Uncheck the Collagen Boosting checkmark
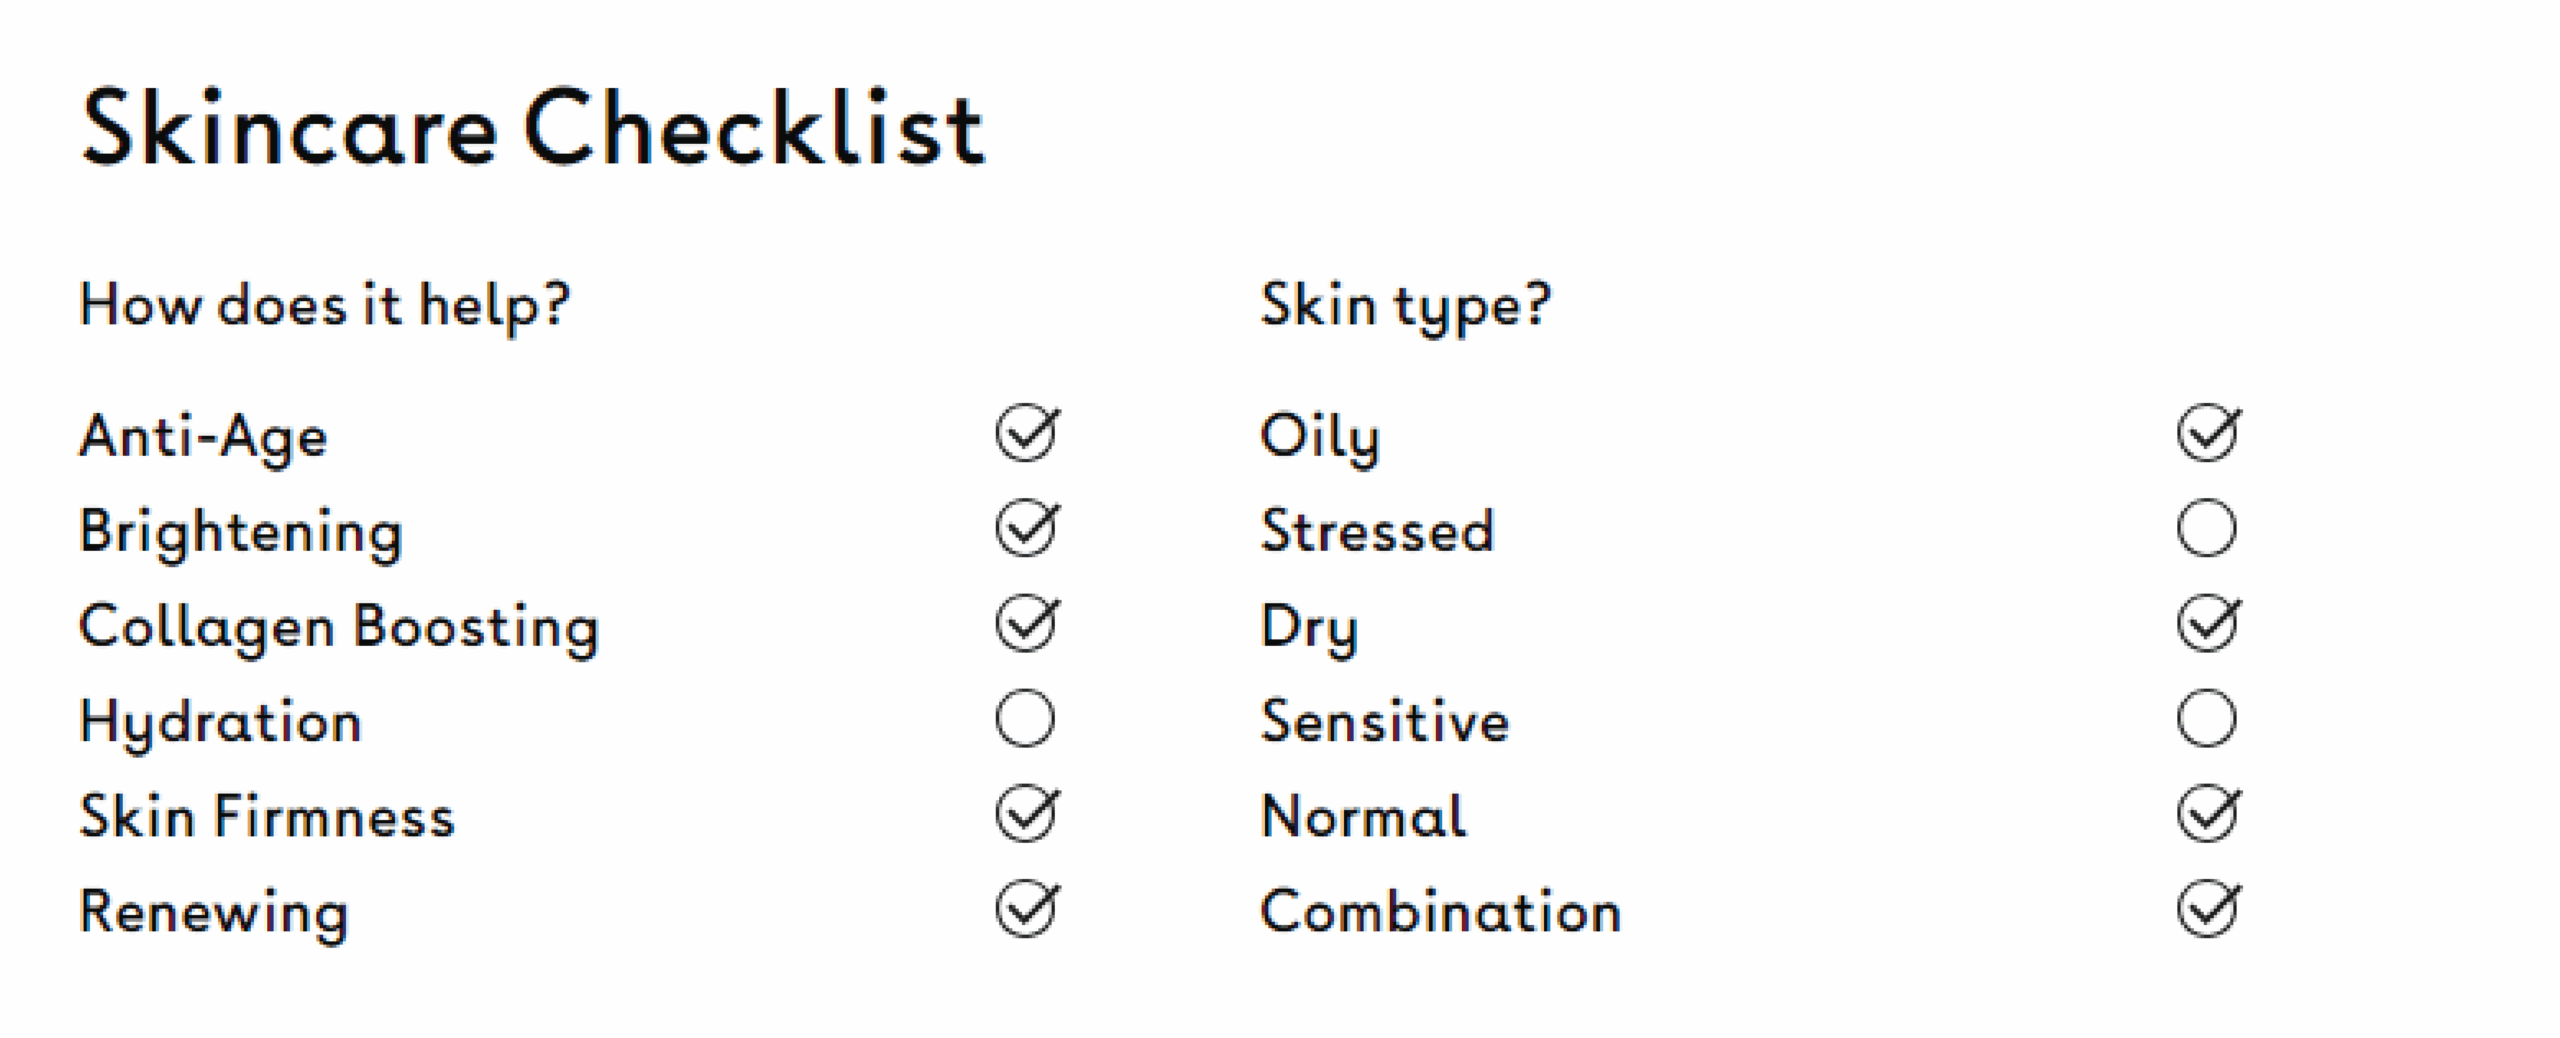The width and height of the screenshot is (2560, 1038). [1026, 624]
